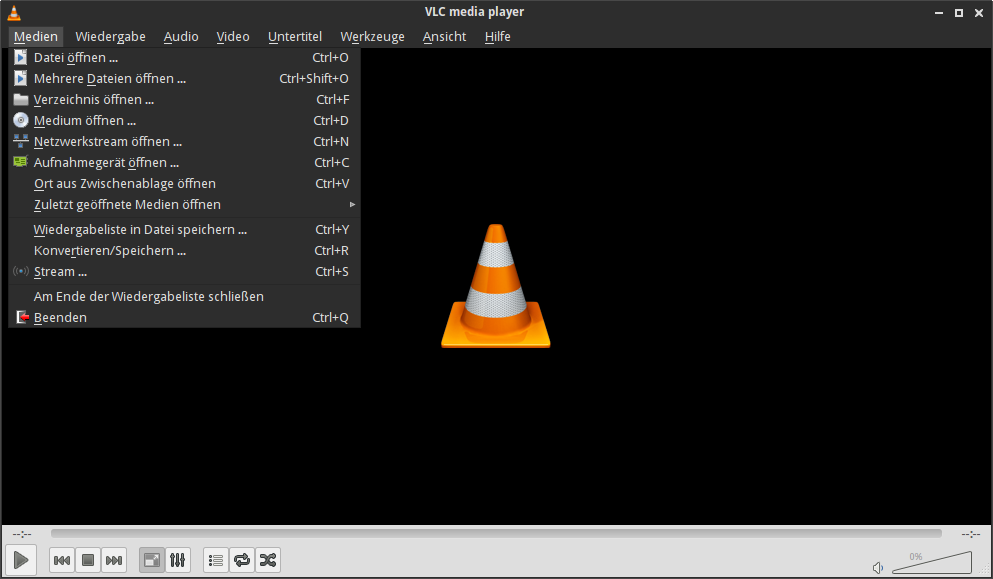Open the Hilfe menu
The width and height of the screenshot is (993, 579).
pyautogui.click(x=498, y=37)
